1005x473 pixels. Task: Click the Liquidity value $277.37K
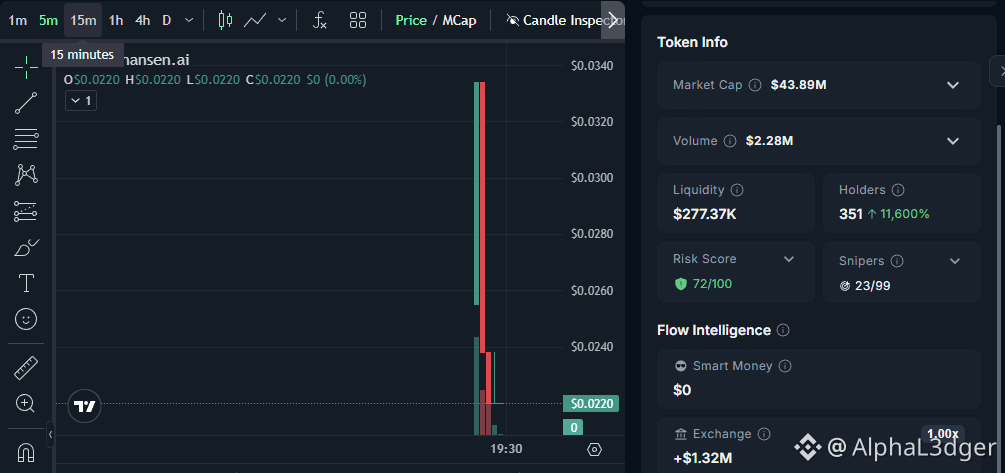704,214
